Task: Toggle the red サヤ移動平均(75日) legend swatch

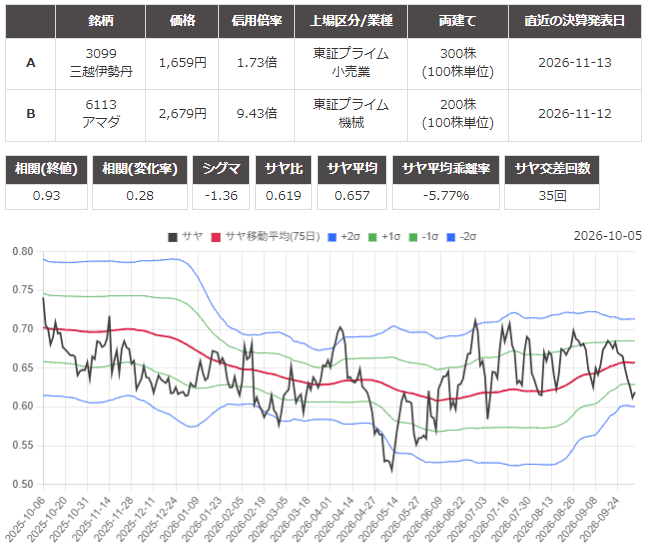Action: tap(216, 237)
